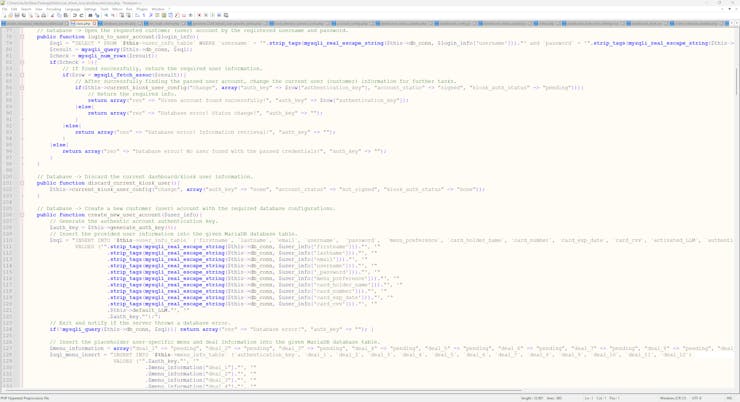Toggle Show All Characters
740x402 pixels.
tap(143, 15)
